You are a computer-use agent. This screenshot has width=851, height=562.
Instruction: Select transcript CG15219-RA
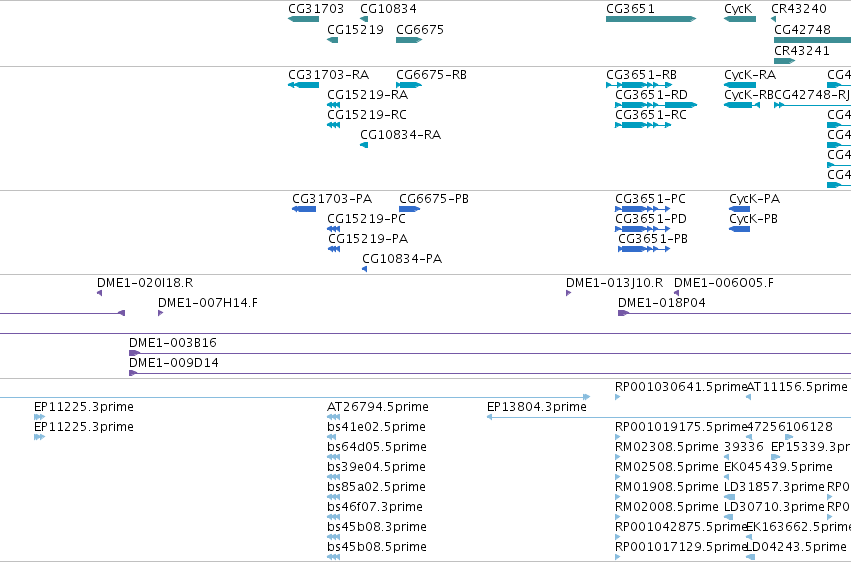367,94
